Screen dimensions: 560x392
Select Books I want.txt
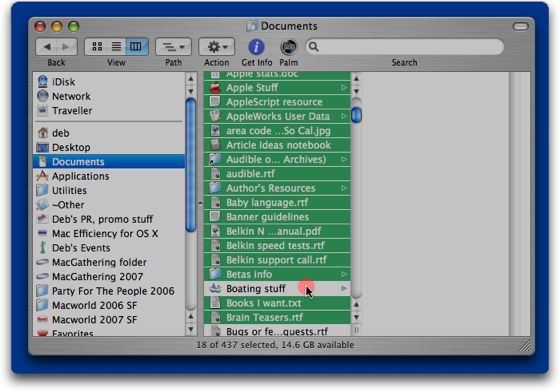click(x=277, y=303)
